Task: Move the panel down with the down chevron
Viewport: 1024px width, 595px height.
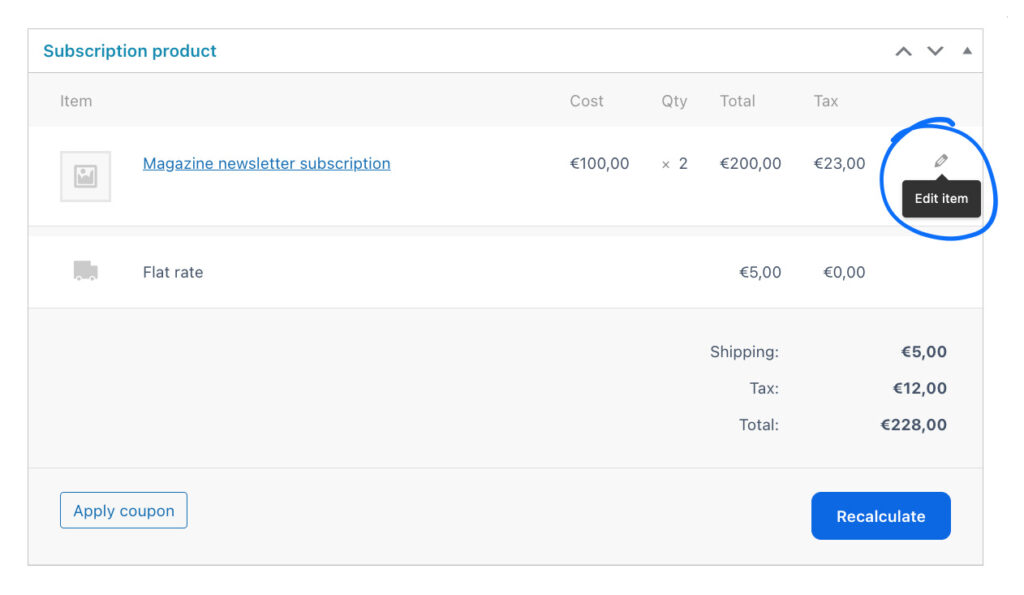Action: click(x=935, y=51)
